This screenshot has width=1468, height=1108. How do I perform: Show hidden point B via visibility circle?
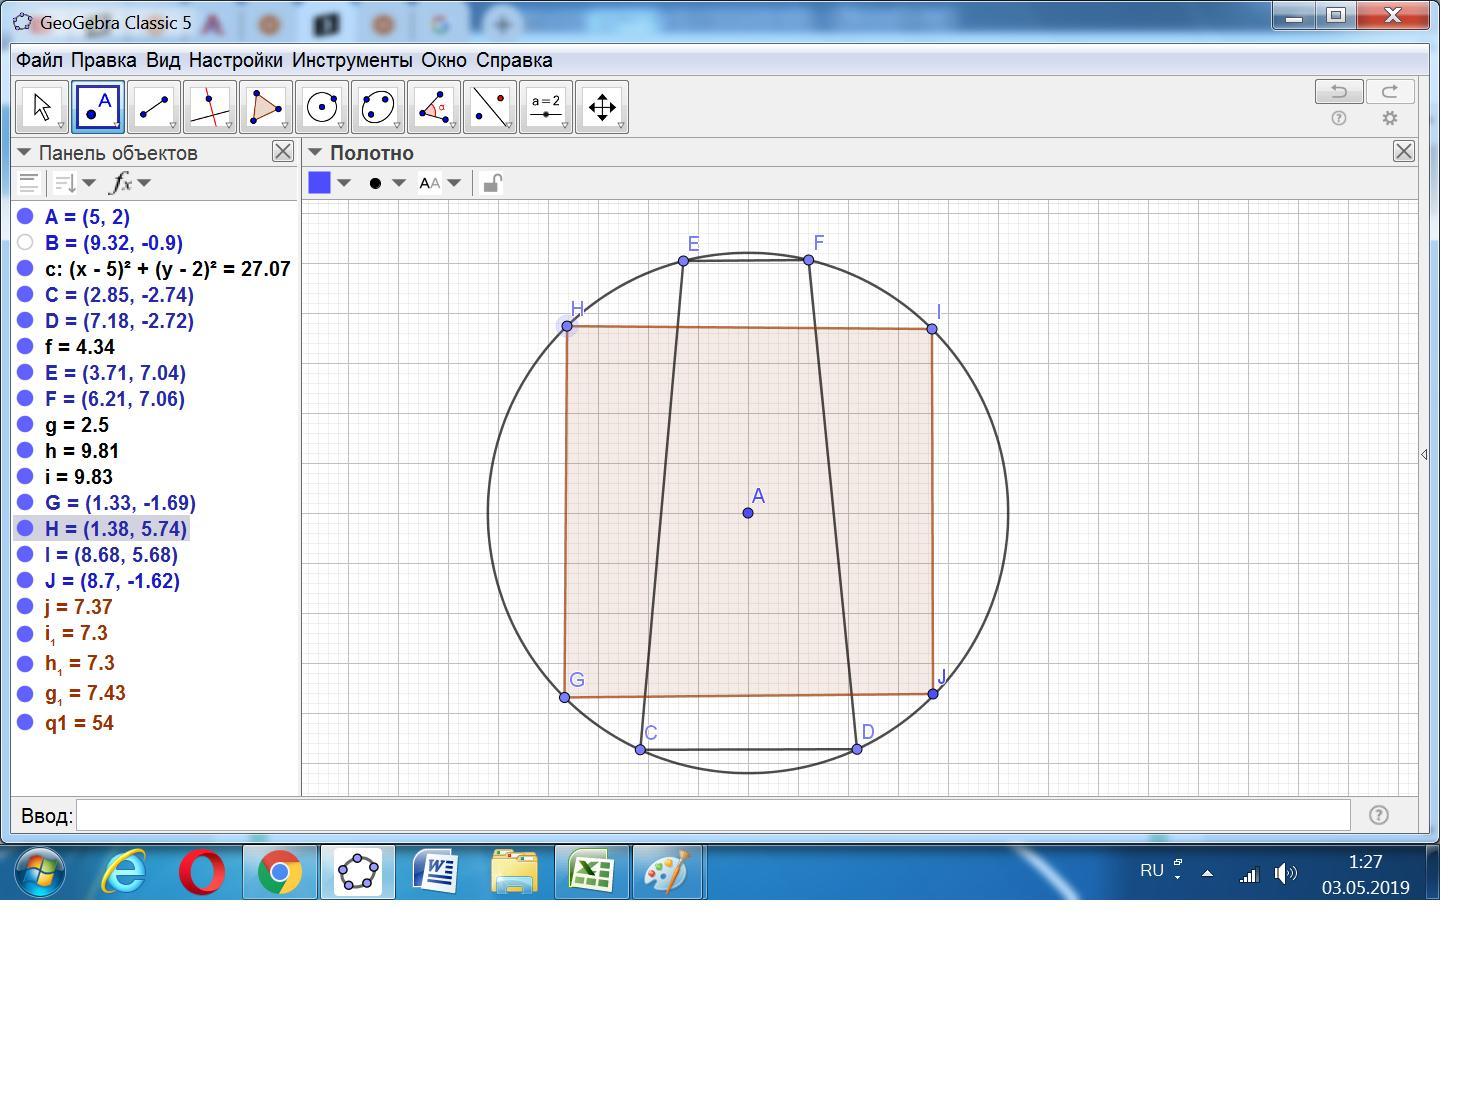coord(26,242)
